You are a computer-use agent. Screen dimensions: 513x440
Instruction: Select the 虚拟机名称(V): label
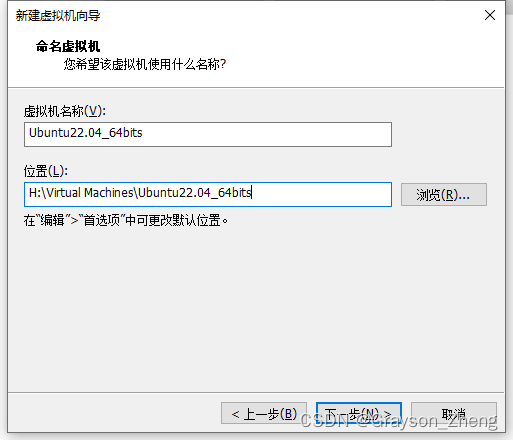pos(65,111)
